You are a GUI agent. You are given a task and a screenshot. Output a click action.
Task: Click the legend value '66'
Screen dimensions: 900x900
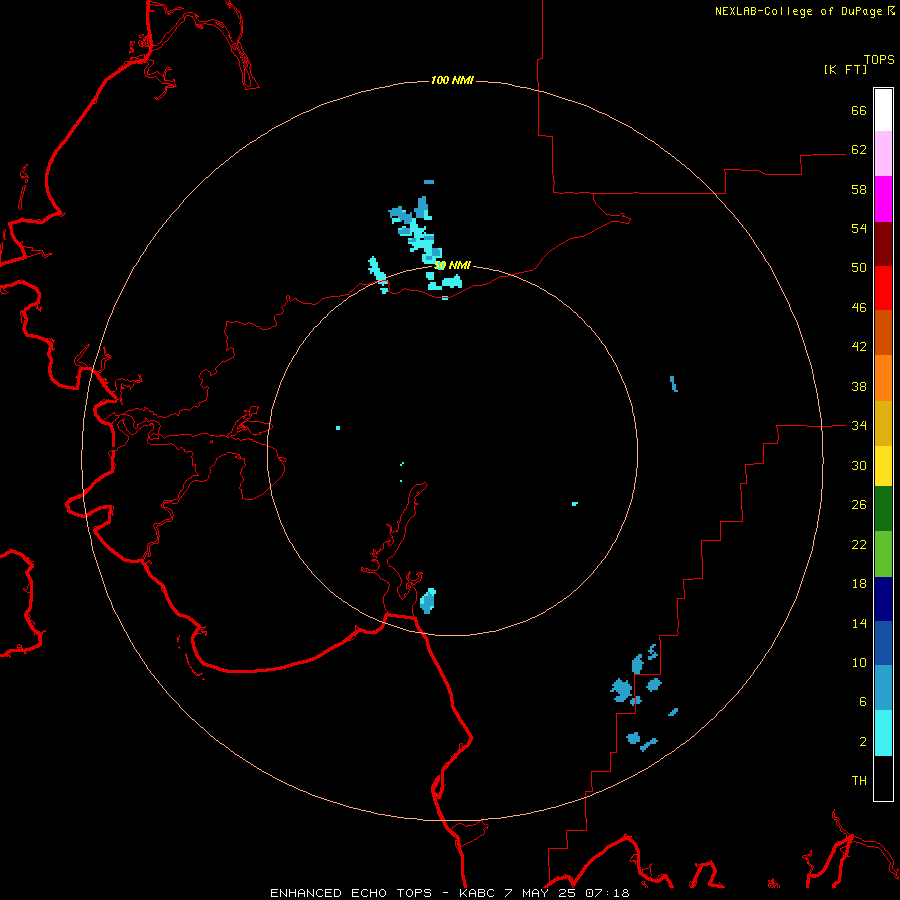point(859,110)
